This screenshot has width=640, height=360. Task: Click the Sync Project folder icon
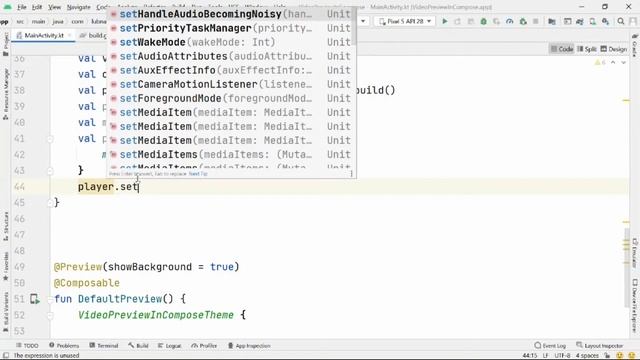pos(552,21)
